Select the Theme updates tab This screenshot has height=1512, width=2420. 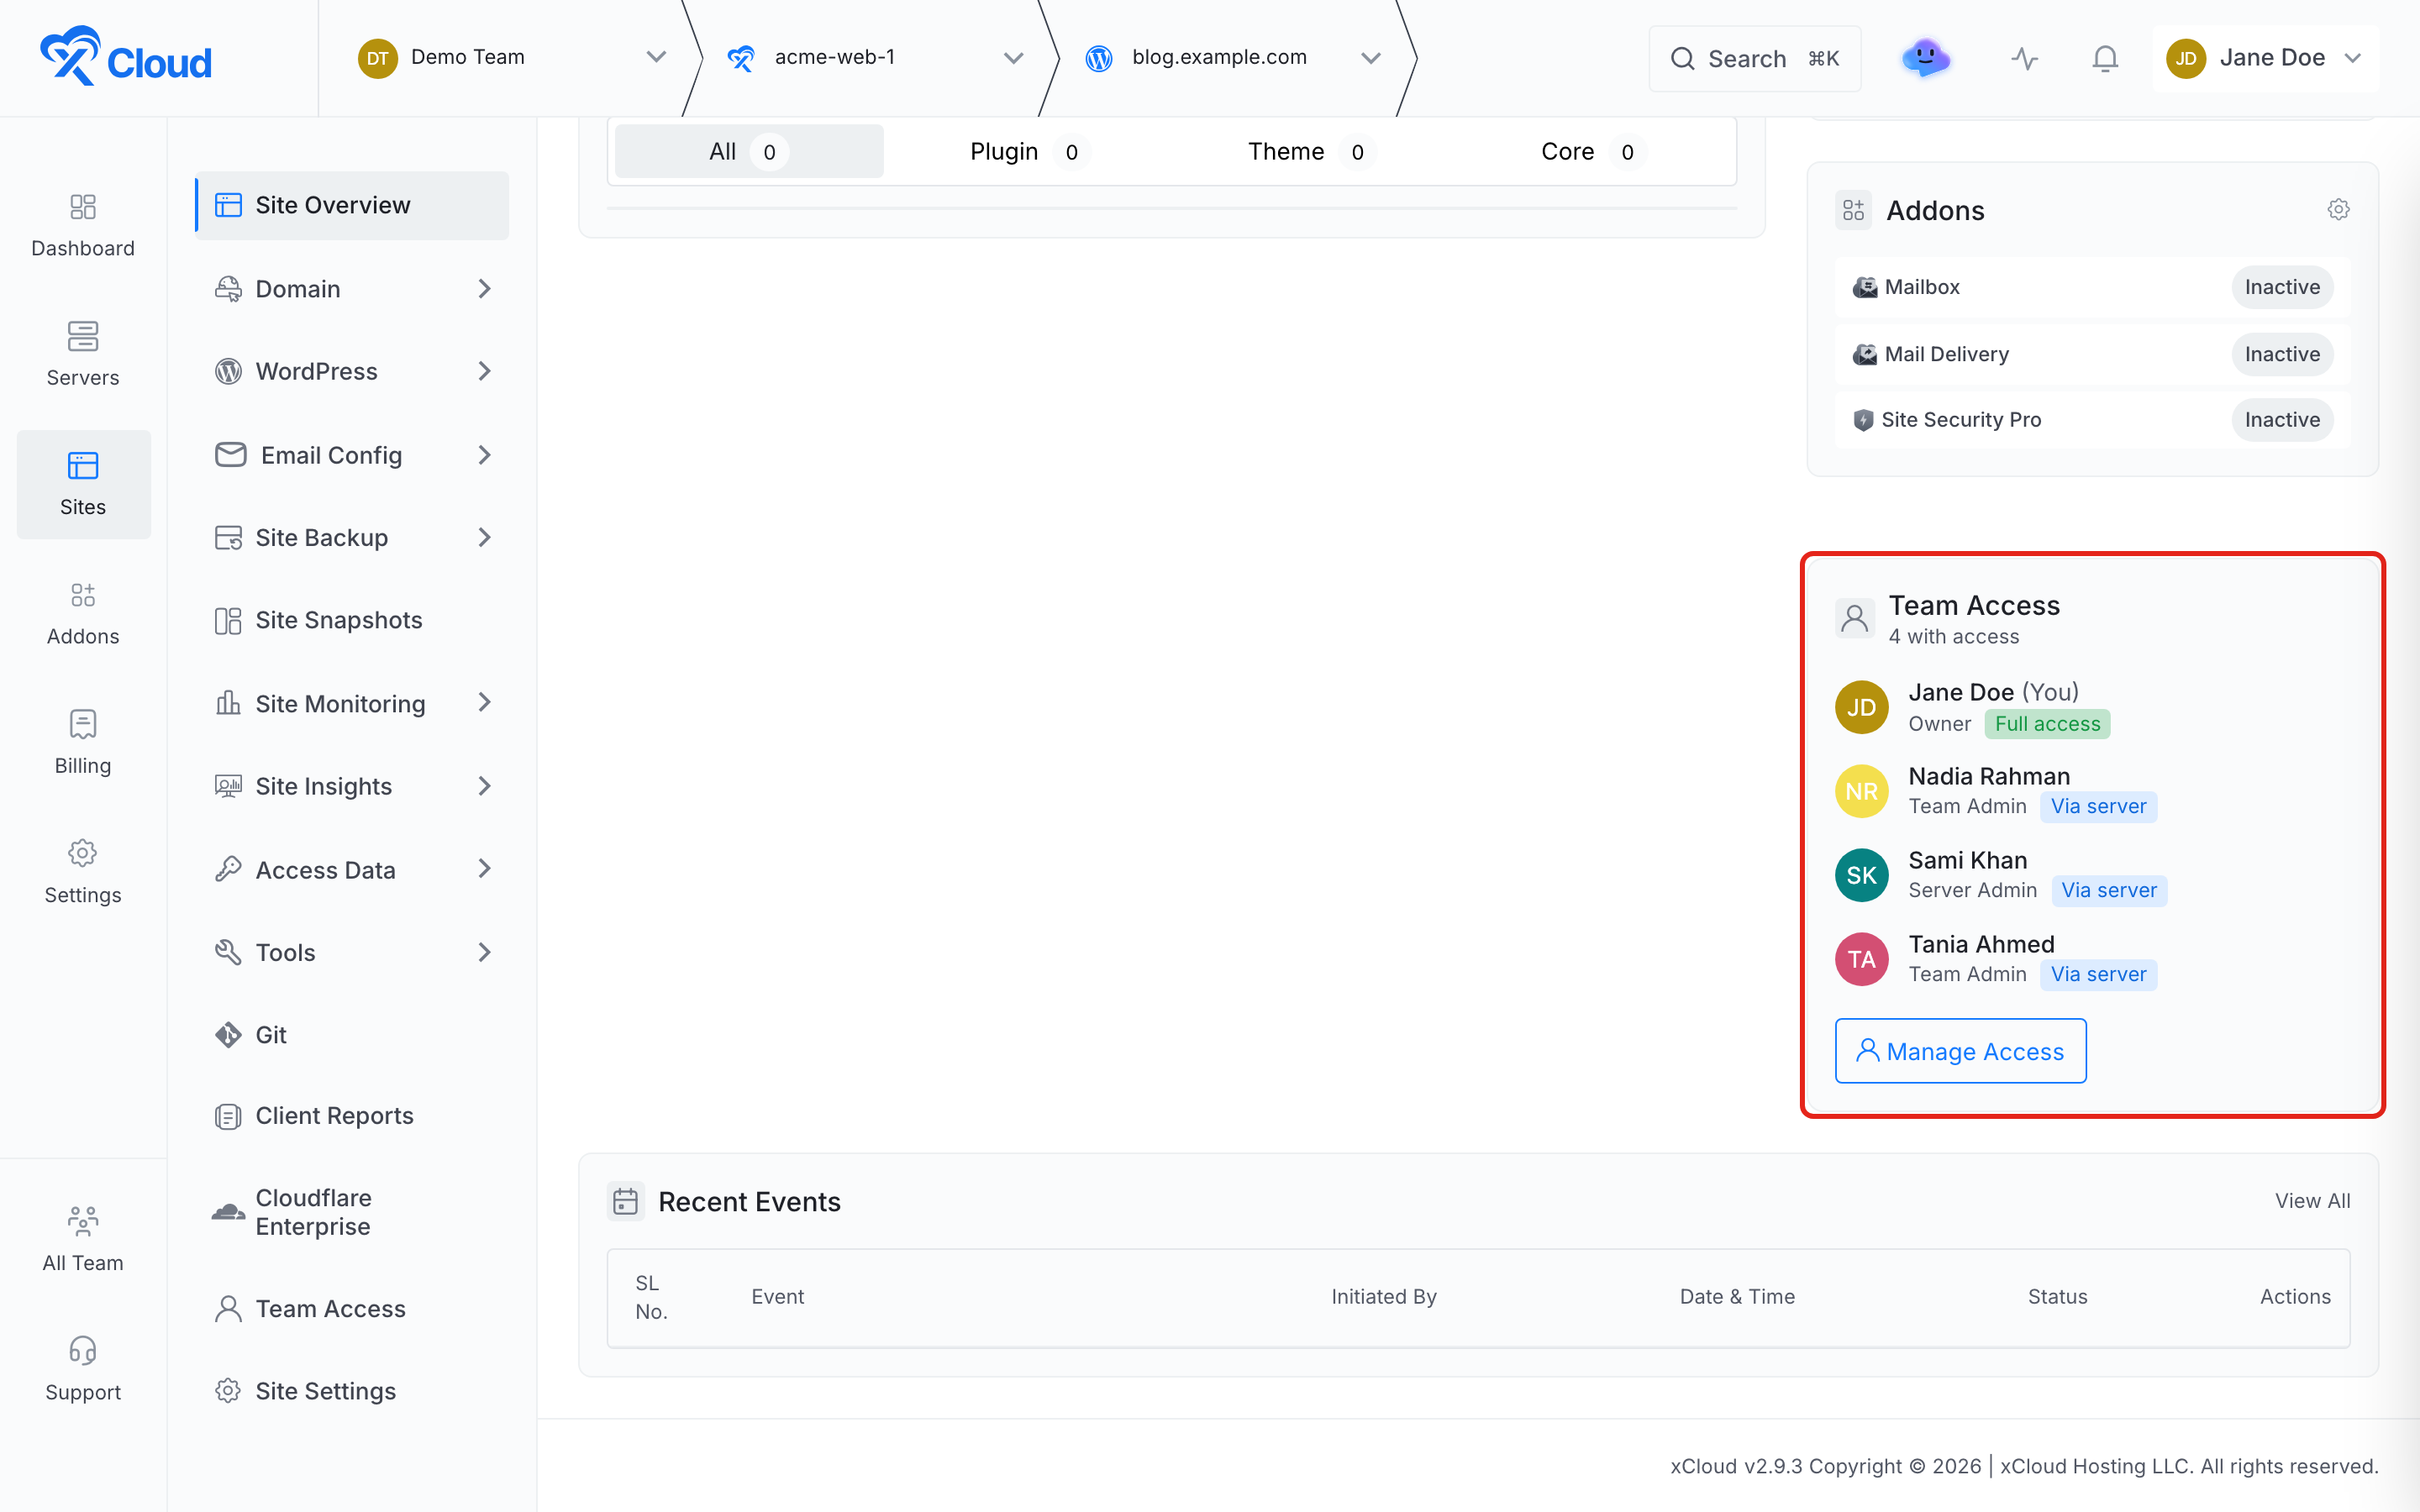[x=1311, y=151]
